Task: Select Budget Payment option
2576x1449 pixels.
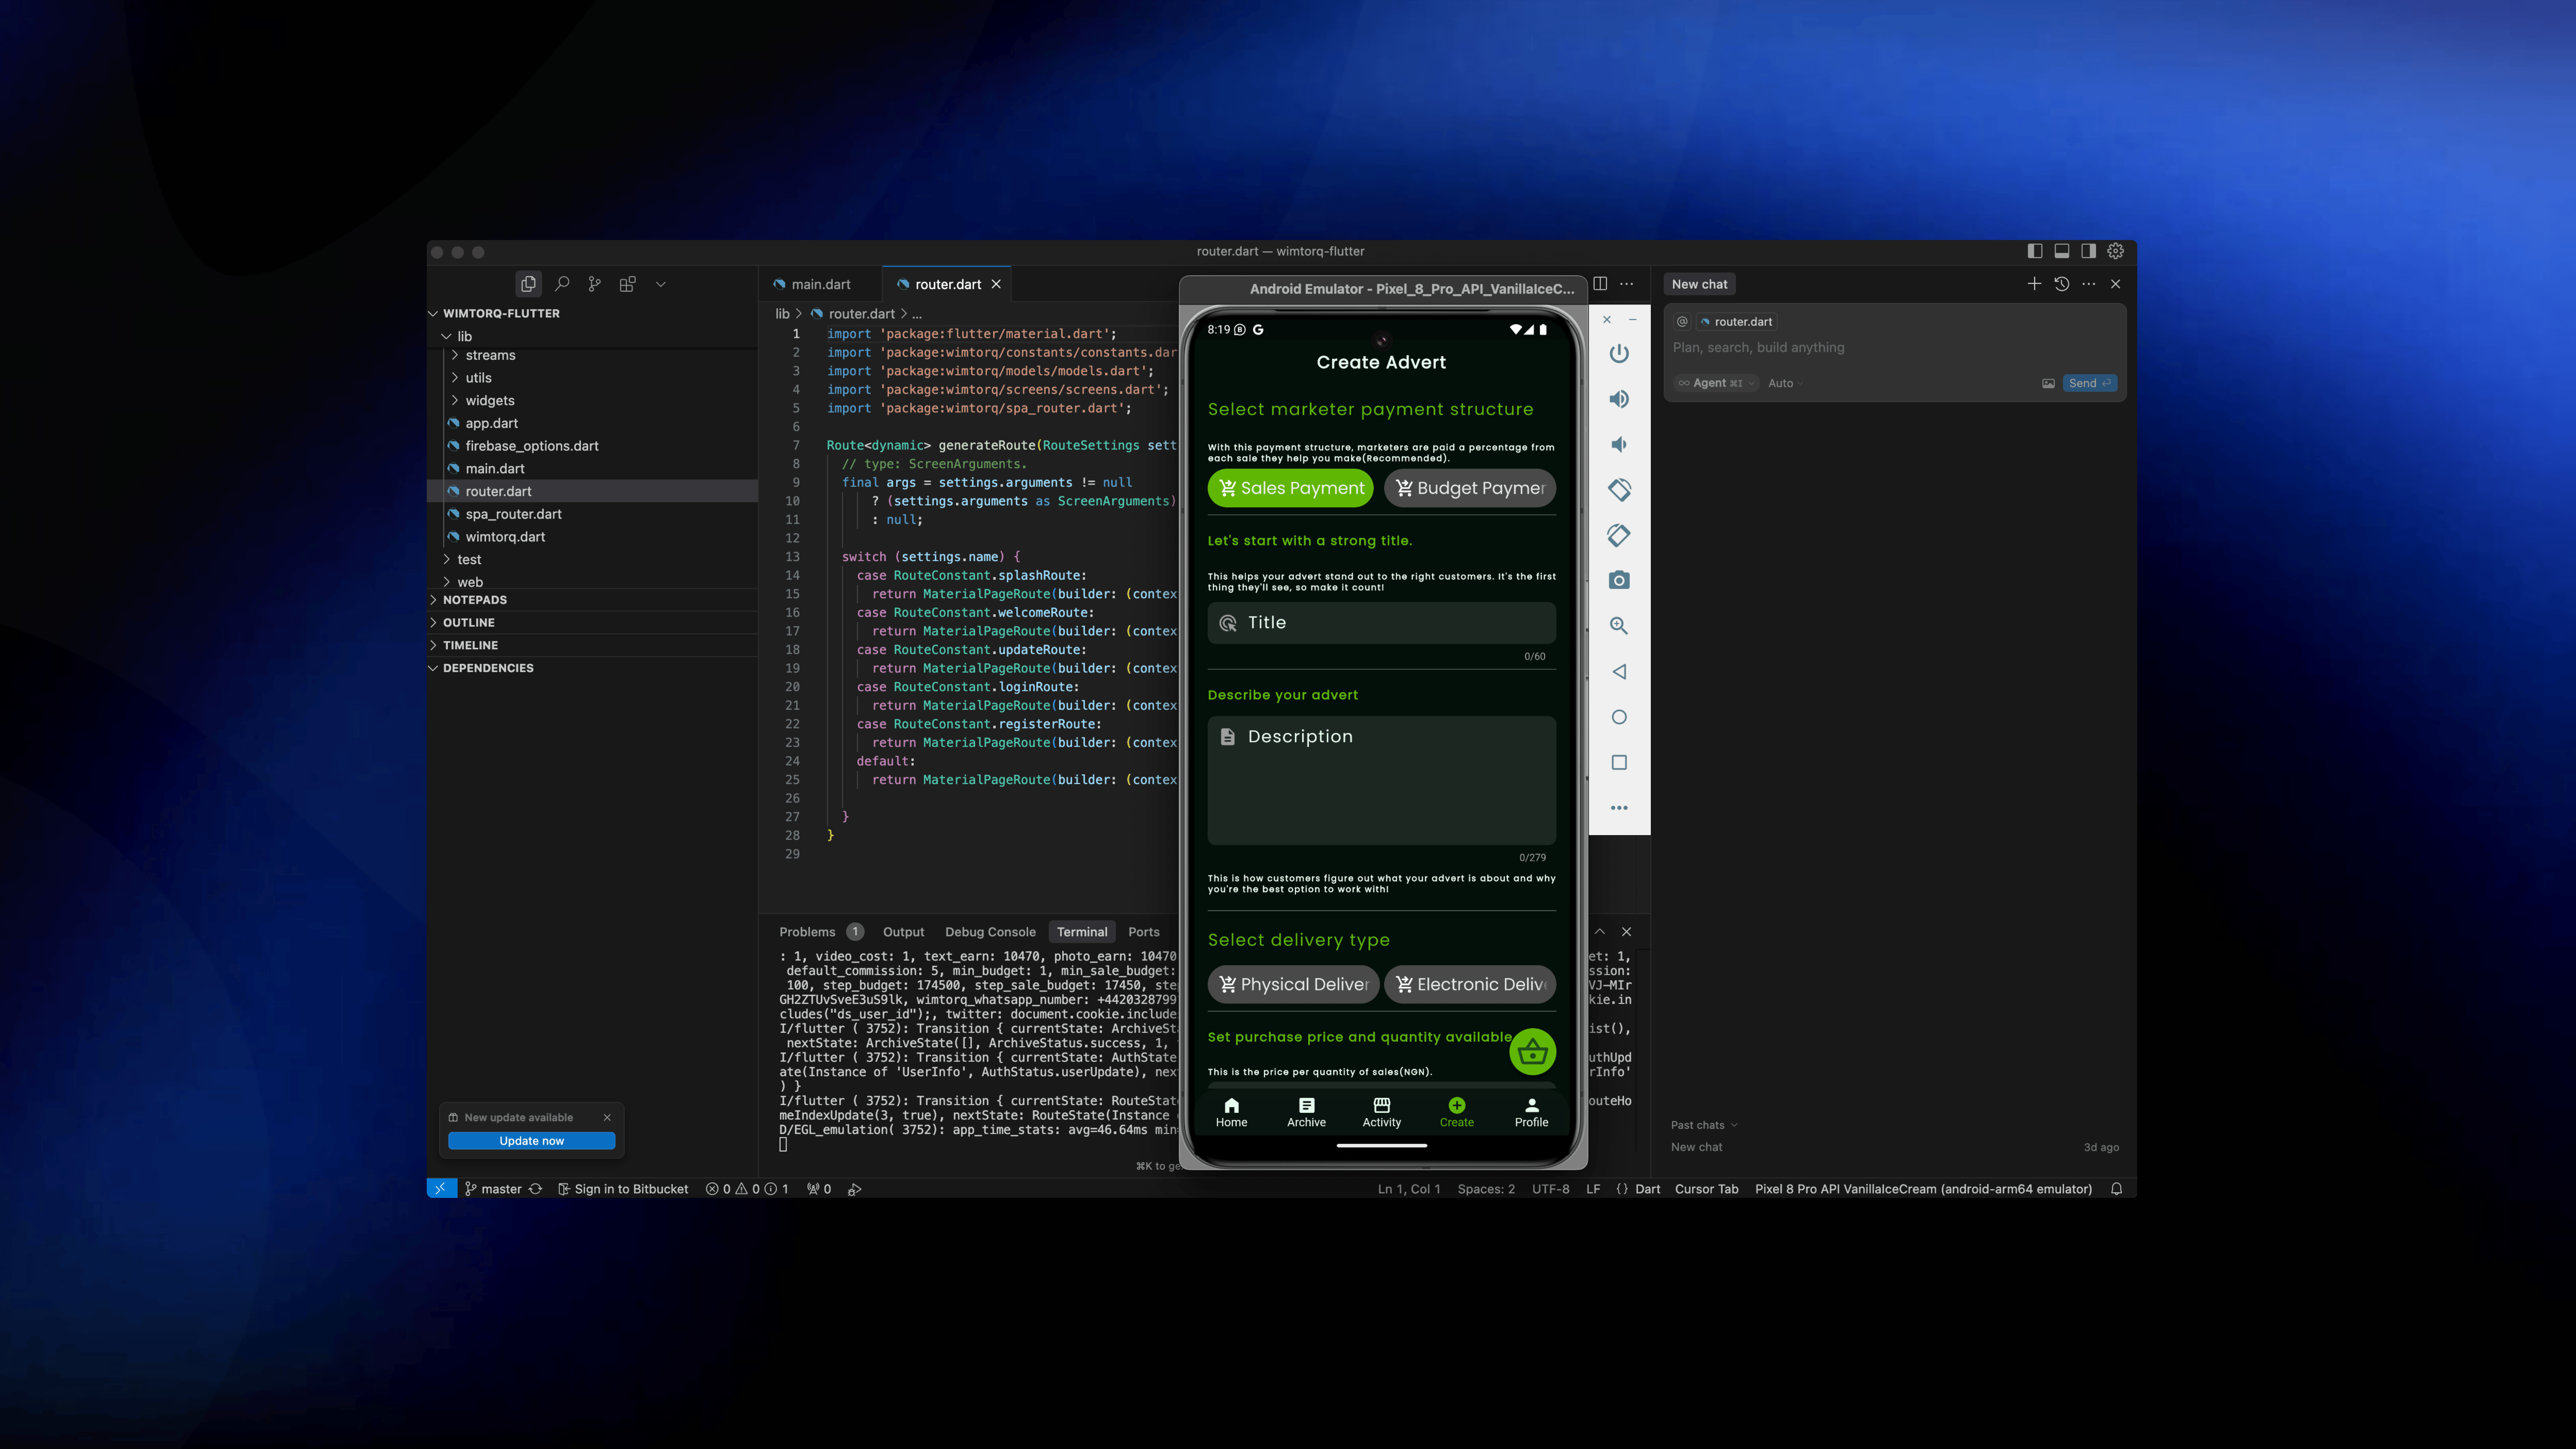Action: click(x=1469, y=488)
